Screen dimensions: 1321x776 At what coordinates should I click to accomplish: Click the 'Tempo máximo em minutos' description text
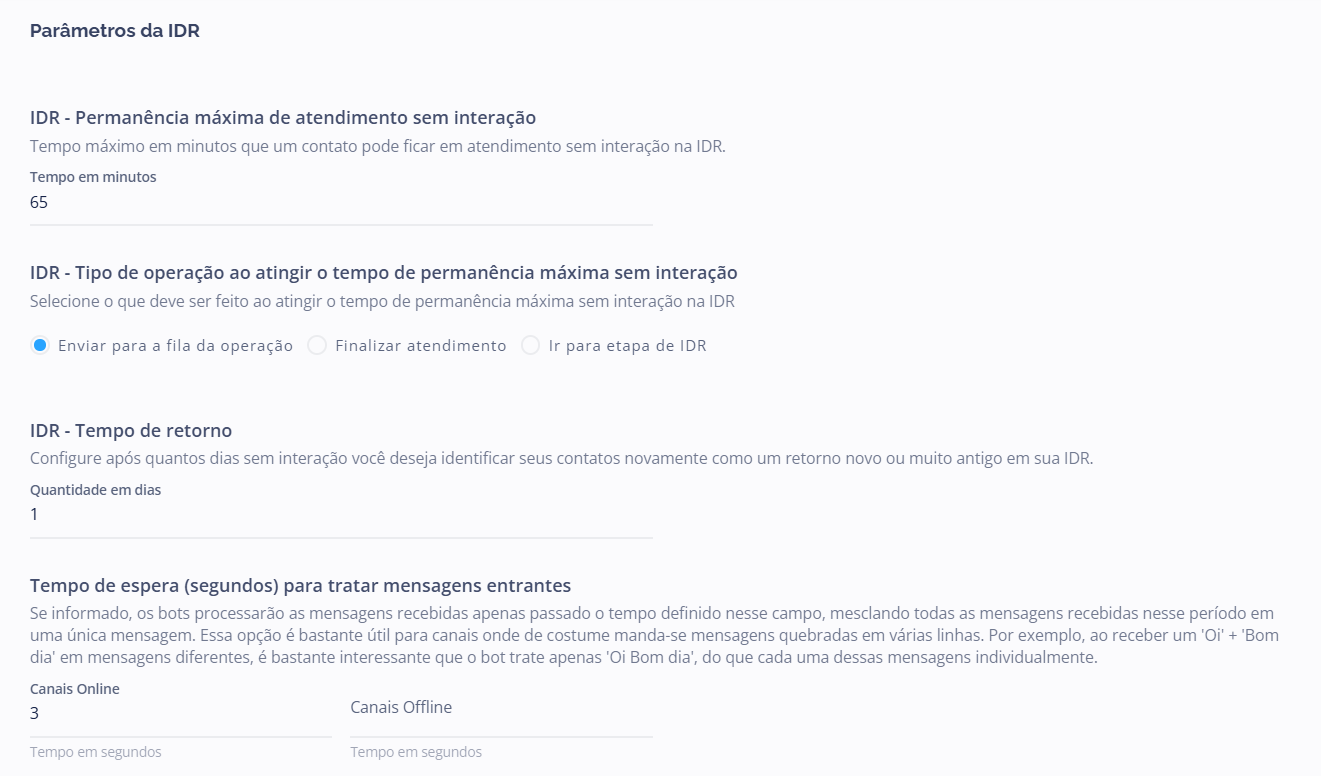[x=377, y=146]
